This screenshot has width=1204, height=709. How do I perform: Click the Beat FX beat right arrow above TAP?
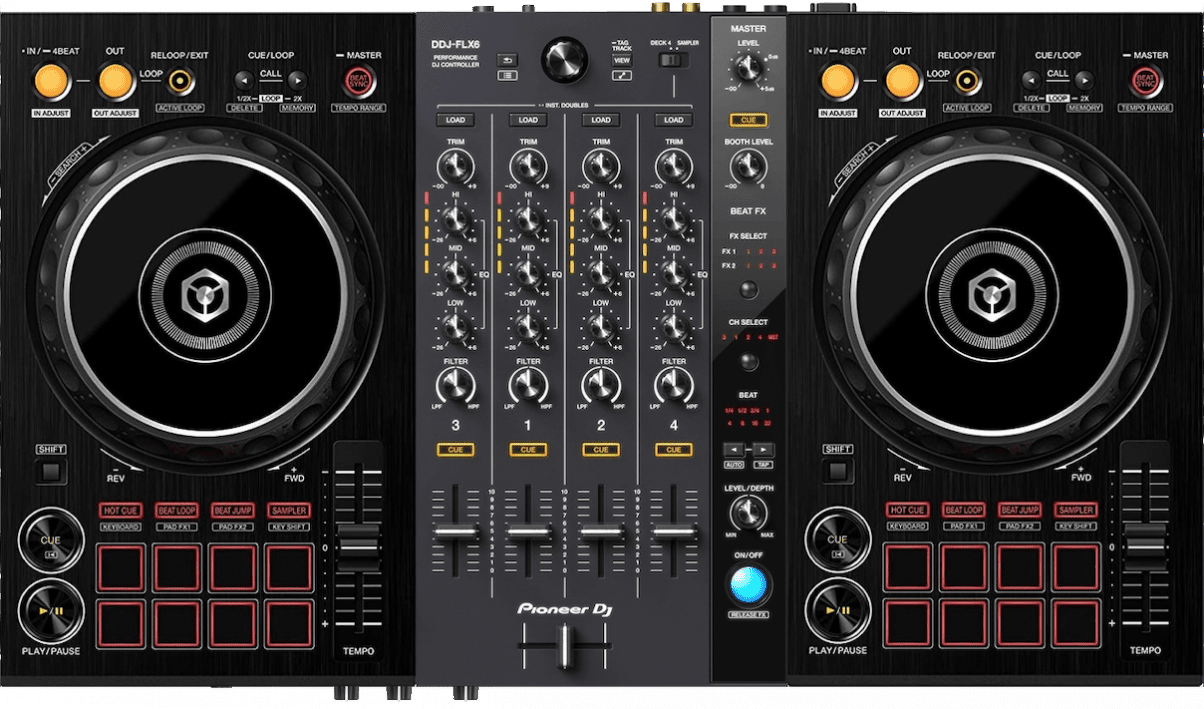coord(762,450)
